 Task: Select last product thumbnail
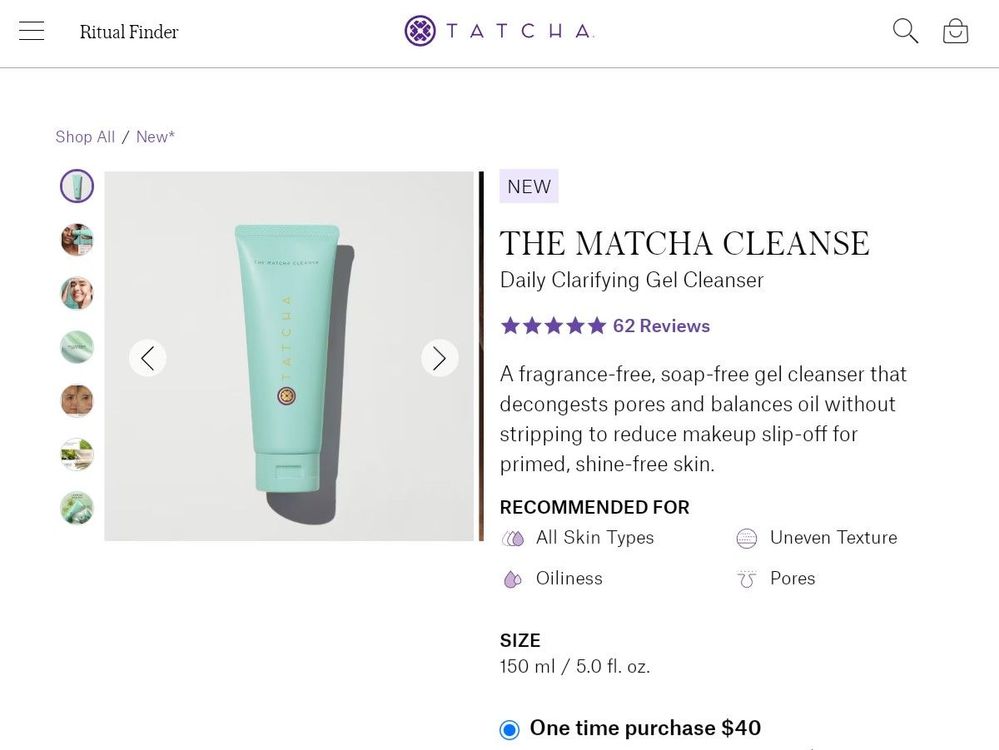point(77,508)
